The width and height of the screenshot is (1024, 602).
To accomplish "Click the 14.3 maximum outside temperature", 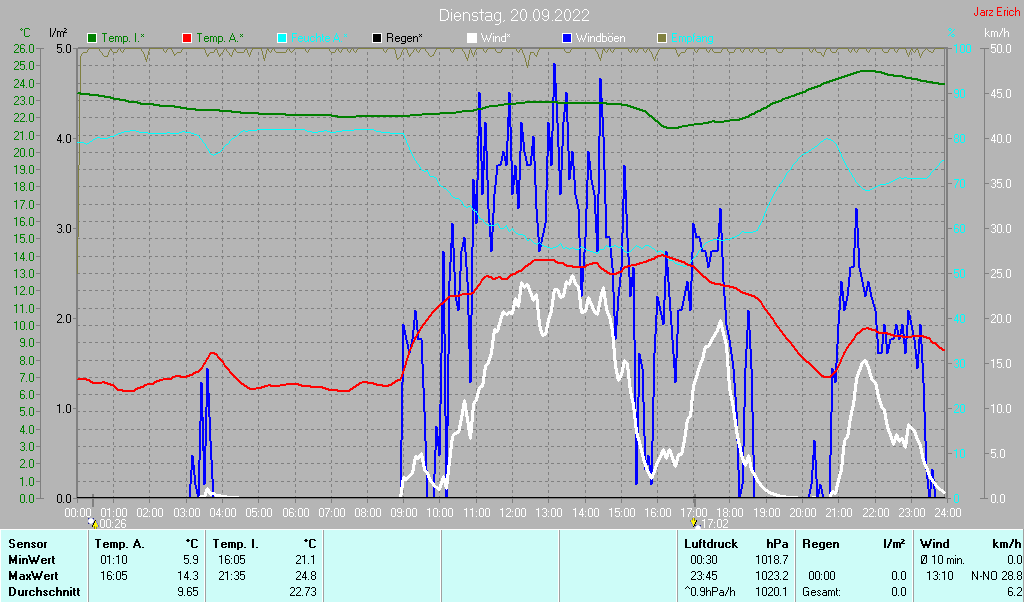I will pyautogui.click(x=188, y=577).
